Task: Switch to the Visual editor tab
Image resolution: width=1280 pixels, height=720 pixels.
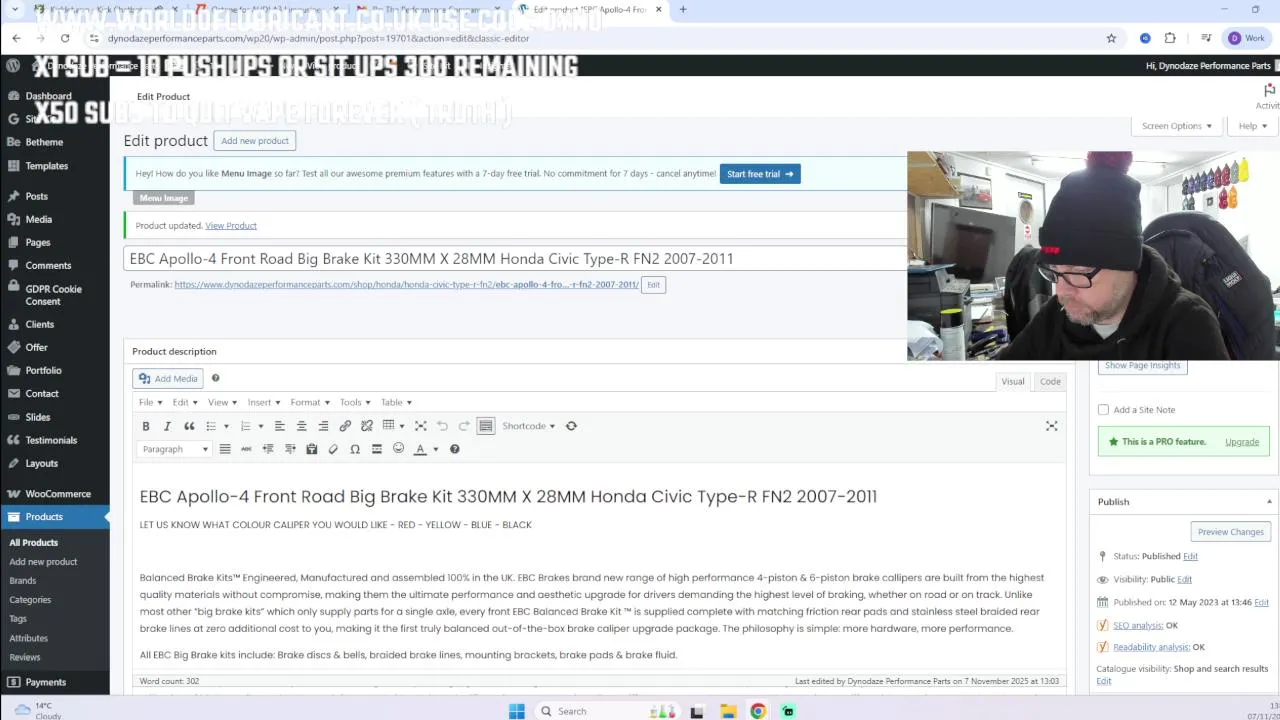Action: tap(1013, 381)
